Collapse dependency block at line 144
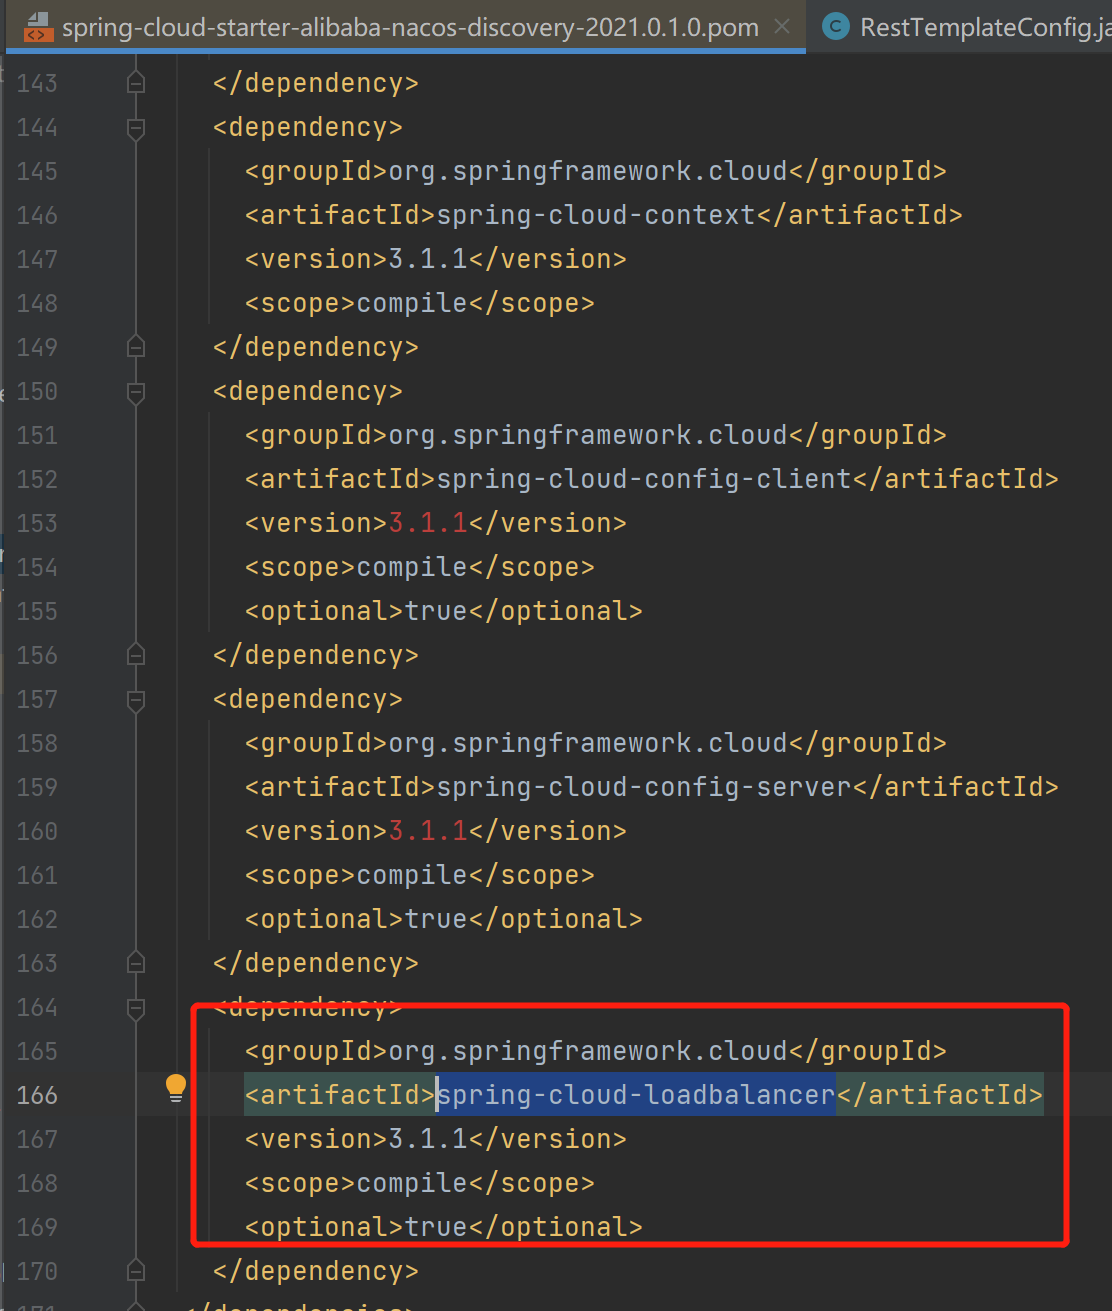 click(x=136, y=128)
